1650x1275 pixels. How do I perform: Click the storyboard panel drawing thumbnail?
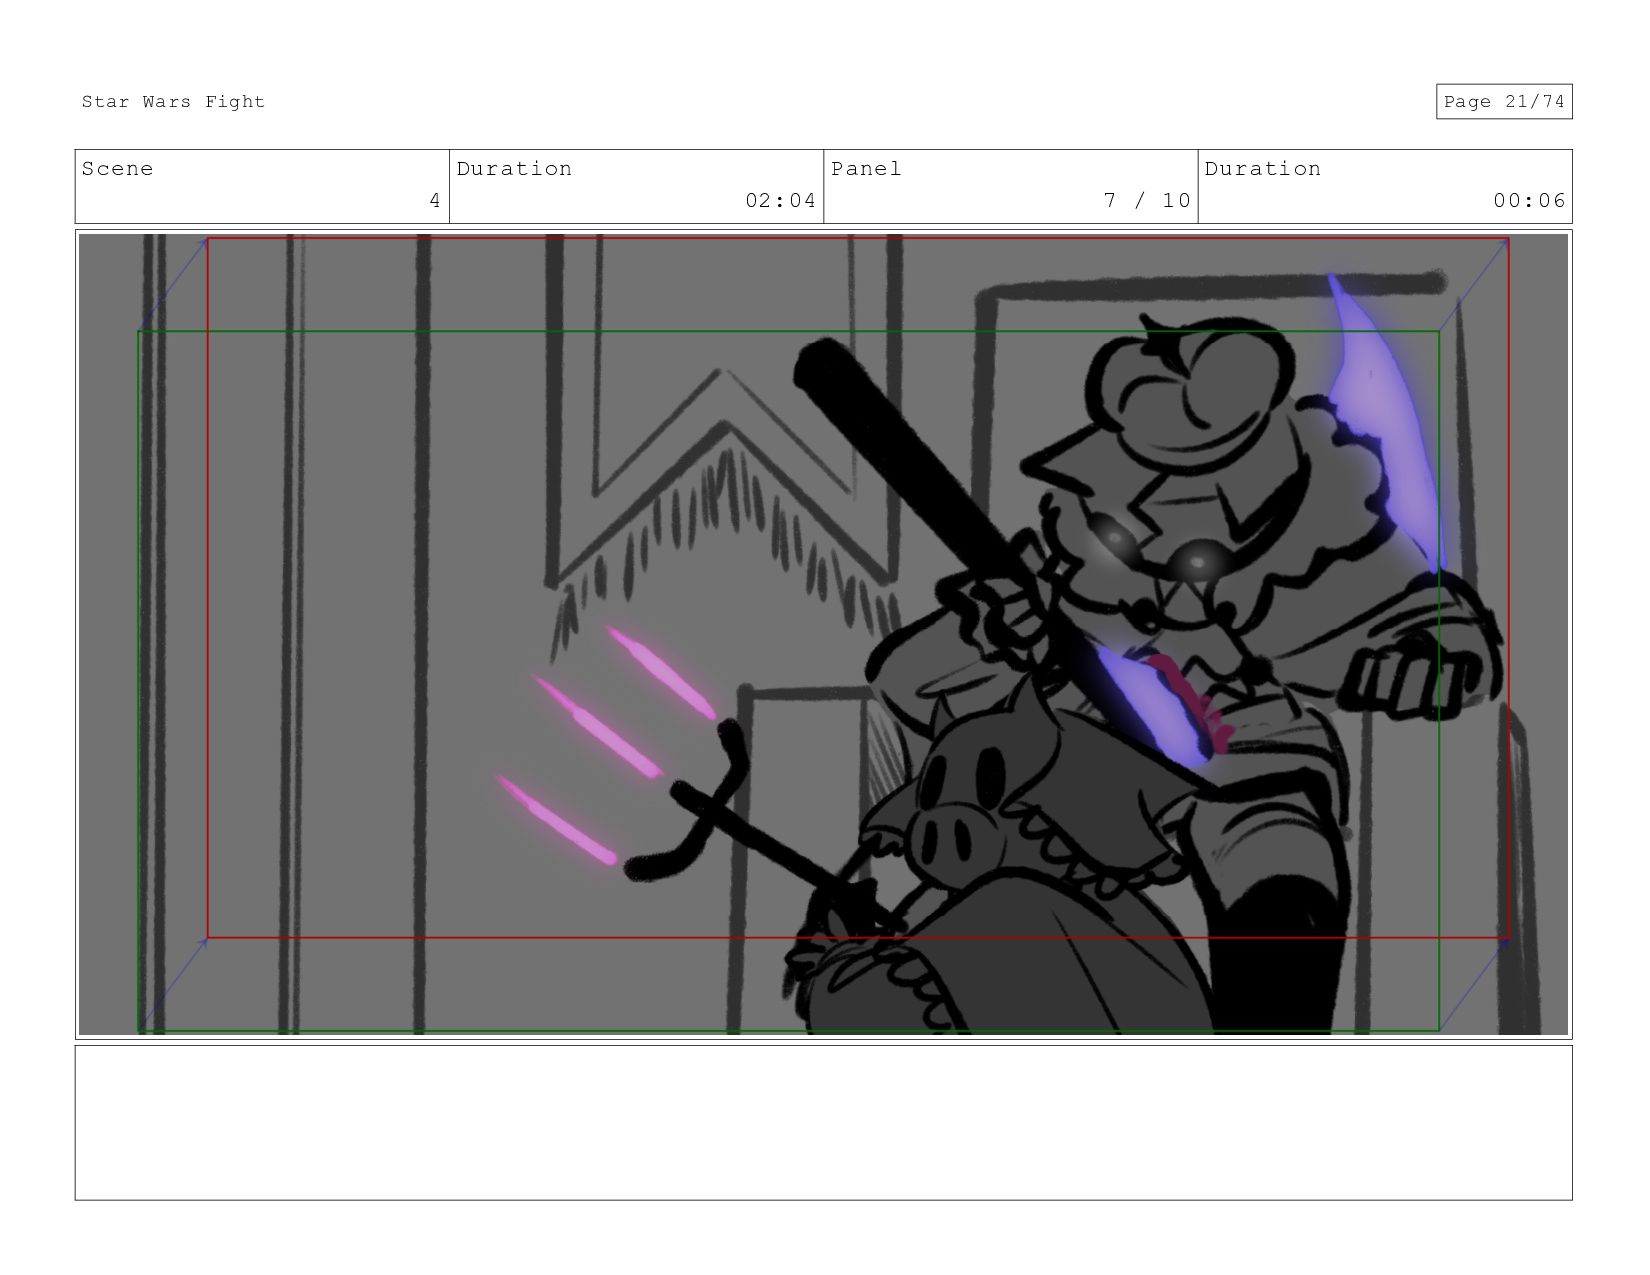[x=824, y=634]
